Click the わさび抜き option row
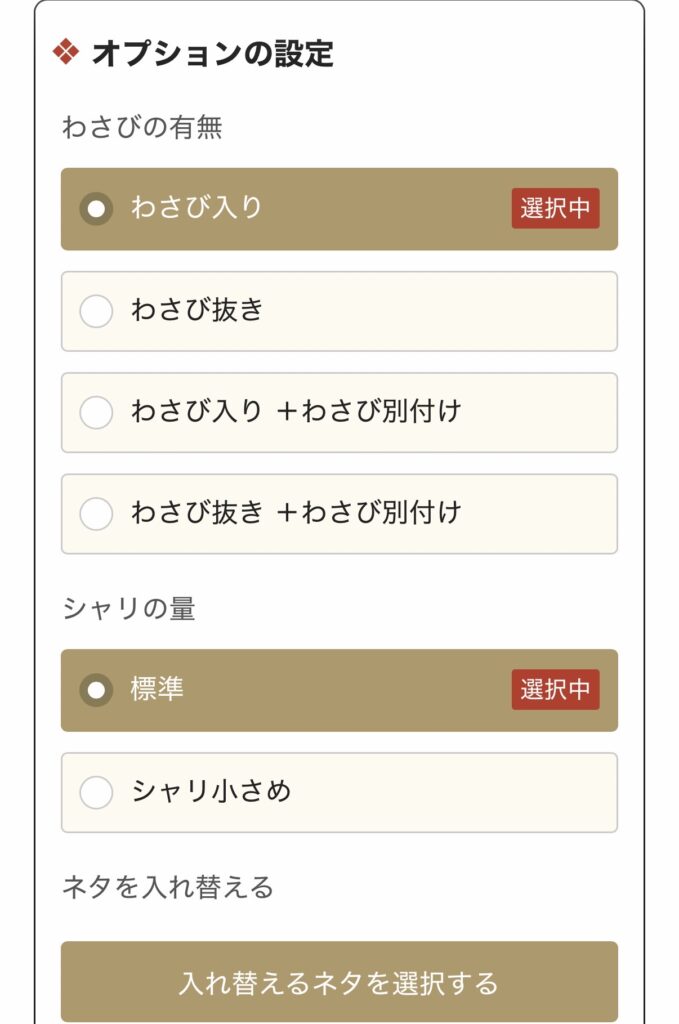The width and height of the screenshot is (679, 1024). 340,312
